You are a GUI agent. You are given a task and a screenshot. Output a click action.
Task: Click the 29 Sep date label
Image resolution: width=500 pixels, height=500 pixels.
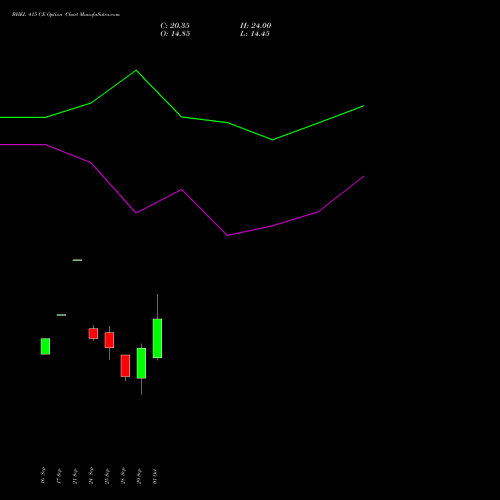point(139,476)
